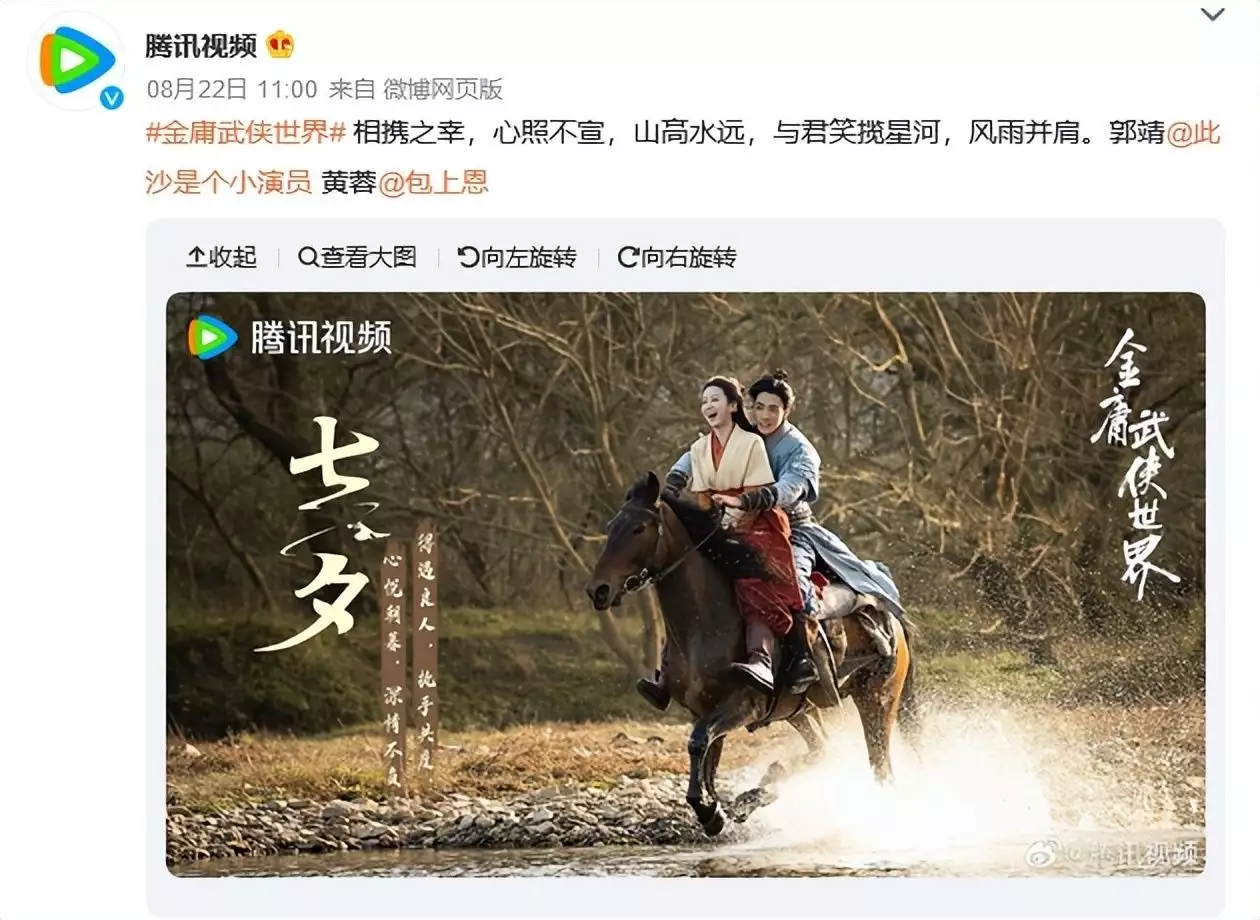Click the crown membership icon beside 腾讯视频
Image resolution: width=1260 pixels, height=920 pixels.
click(280, 45)
